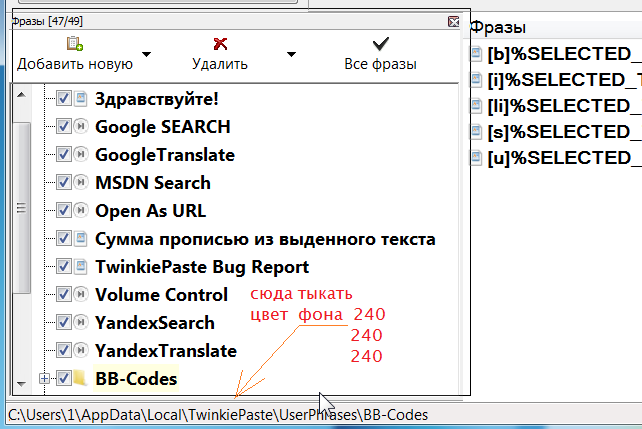Uncheck the Здравствуйте! phrase checkbox
Image resolution: width=642 pixels, height=429 pixels.
[63, 99]
